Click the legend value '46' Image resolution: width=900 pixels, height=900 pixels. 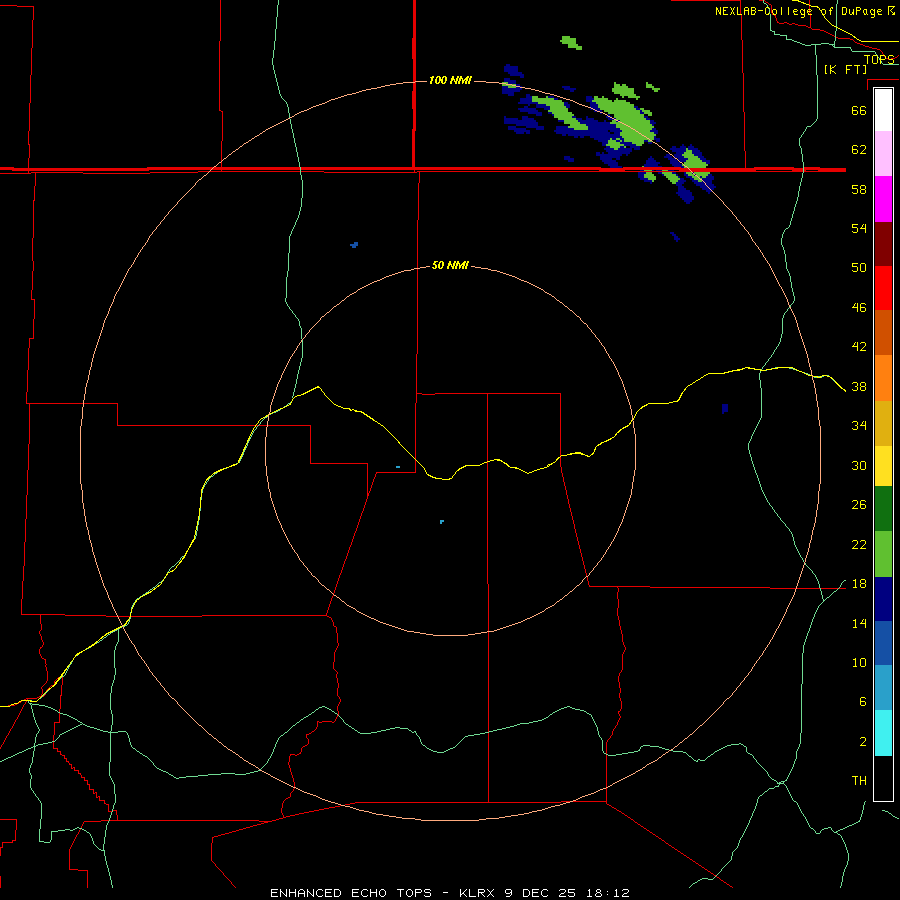click(859, 308)
